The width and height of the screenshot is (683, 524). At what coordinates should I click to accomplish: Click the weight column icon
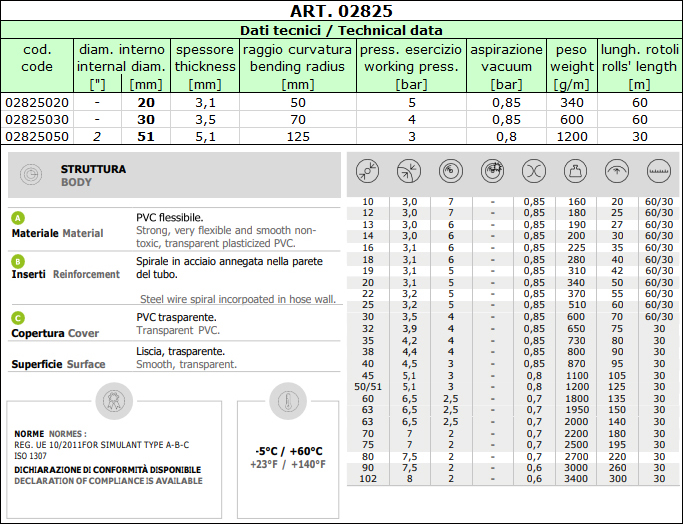pyautogui.click(x=576, y=171)
